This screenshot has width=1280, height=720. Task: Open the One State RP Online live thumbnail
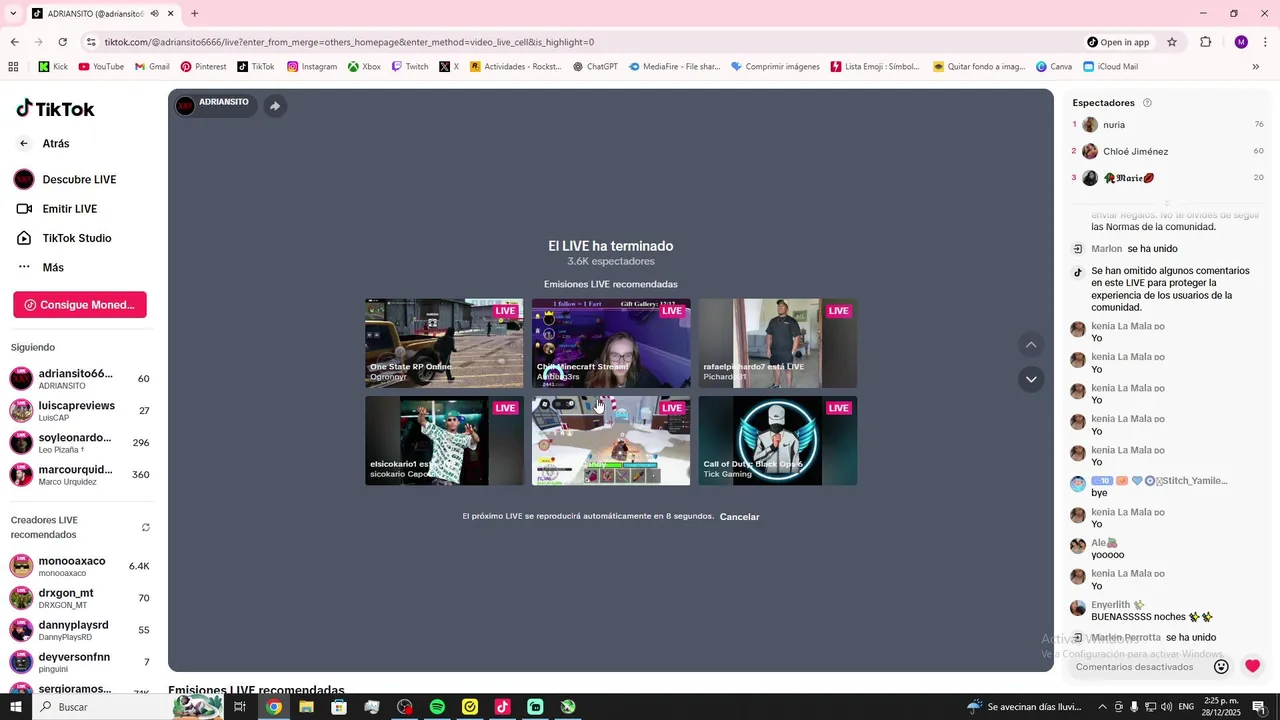click(444, 343)
